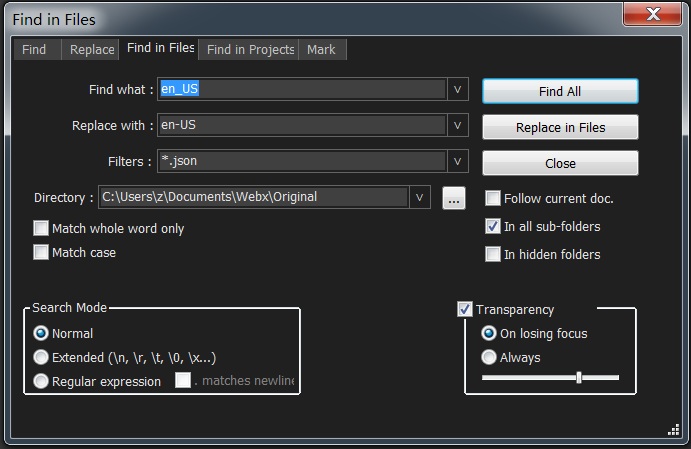This screenshot has width=691, height=449.
Task: Switch to the Replace tab
Action: pyautogui.click(x=92, y=50)
